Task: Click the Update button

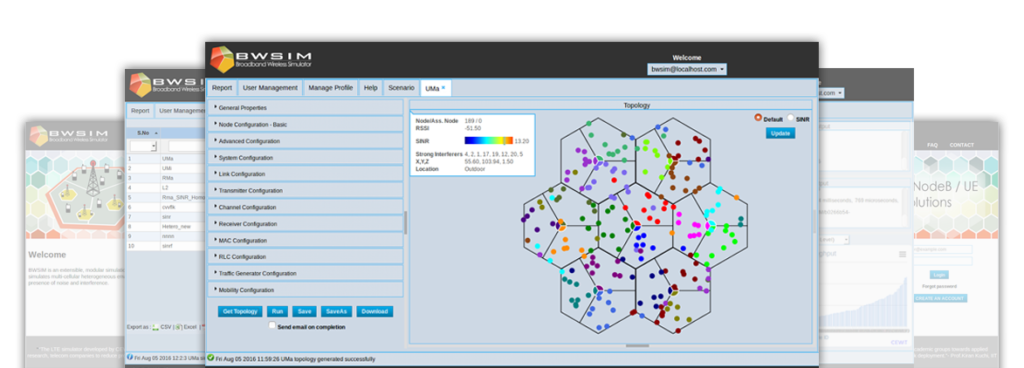Action: click(x=780, y=133)
